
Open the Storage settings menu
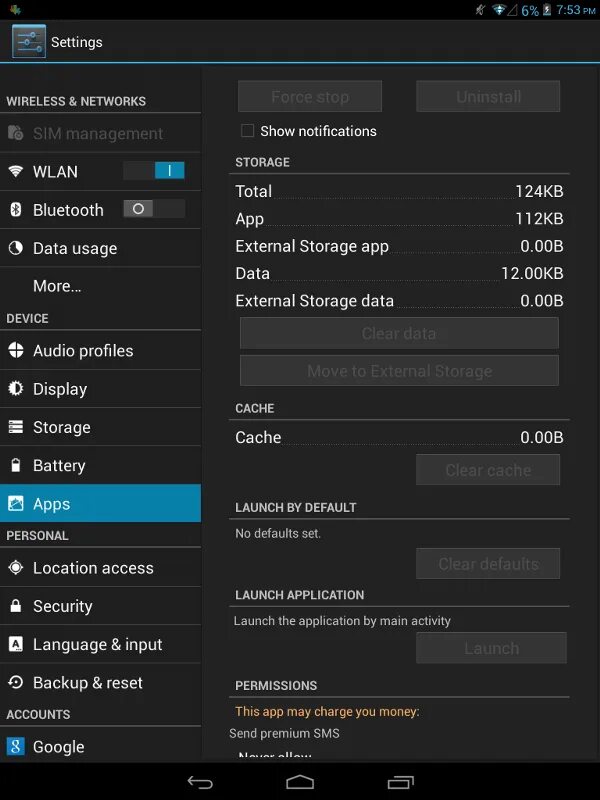click(x=62, y=428)
